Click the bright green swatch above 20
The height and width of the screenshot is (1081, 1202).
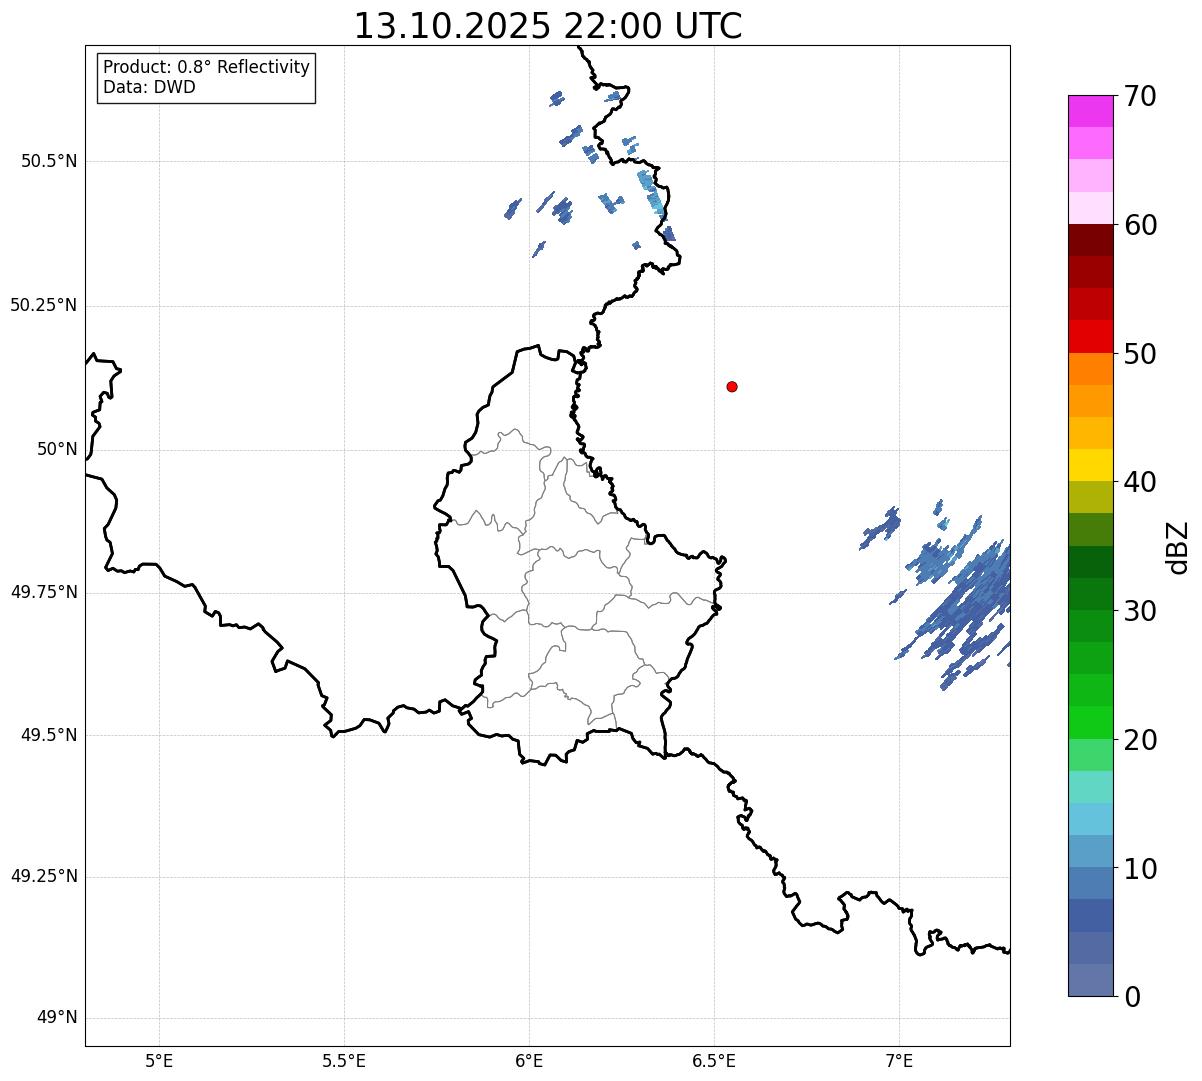[x=1090, y=722]
